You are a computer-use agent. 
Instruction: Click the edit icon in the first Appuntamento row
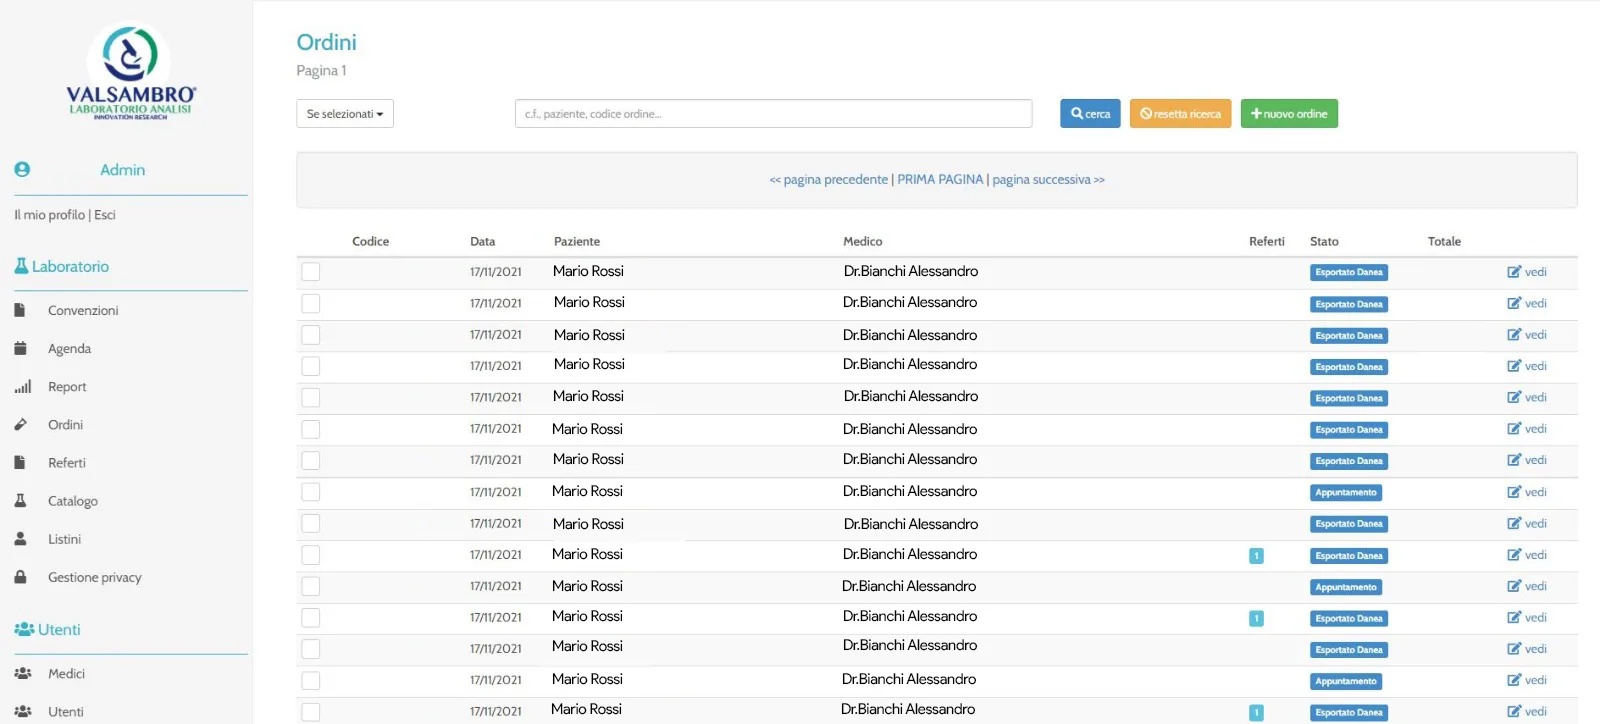point(1514,492)
